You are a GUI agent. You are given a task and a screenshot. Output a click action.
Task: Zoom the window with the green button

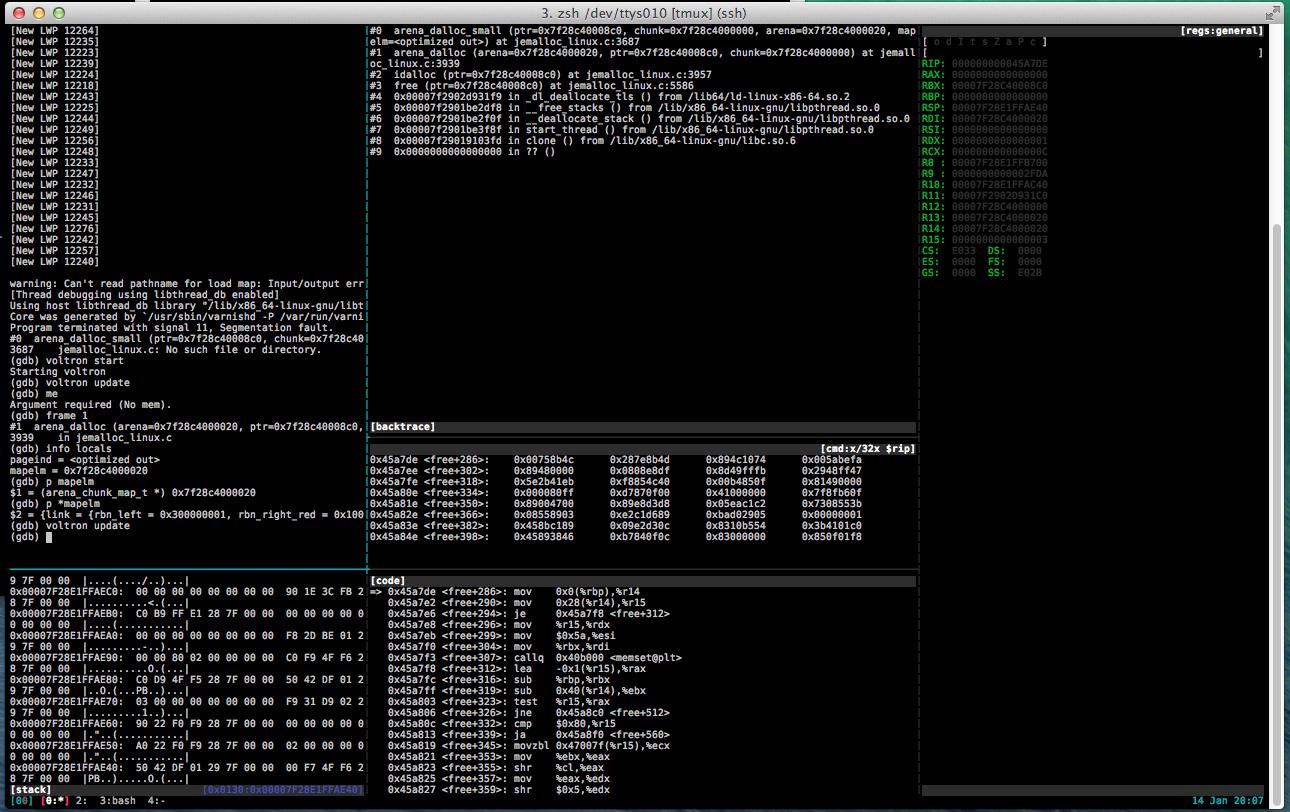[x=60, y=13]
